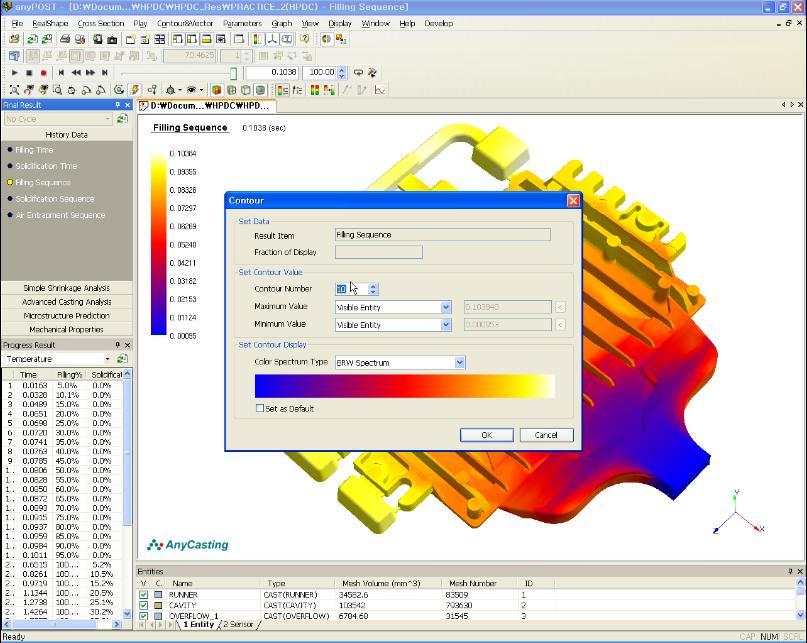Adjust the playback speed stepper arrows
The height and width of the screenshot is (643, 807).
(x=342, y=73)
